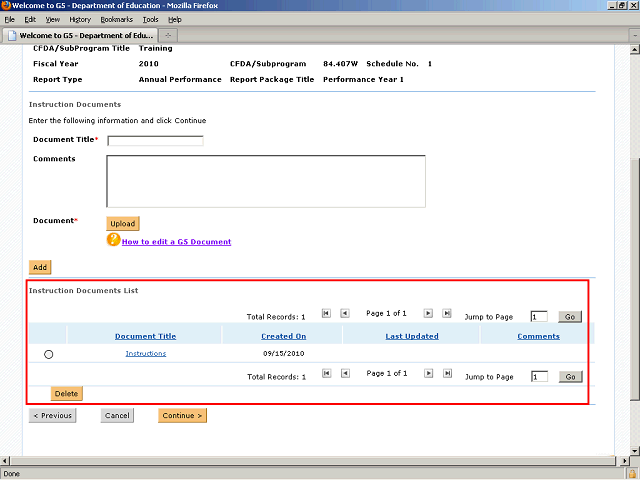Click the top next-page pagination icon
The width and height of the screenshot is (640, 480).
point(428,313)
